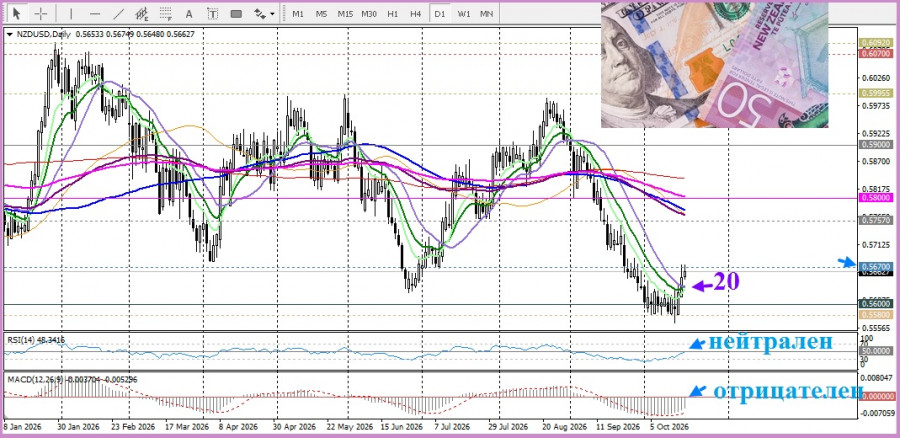Choose the text label 'T' tool

(212, 13)
